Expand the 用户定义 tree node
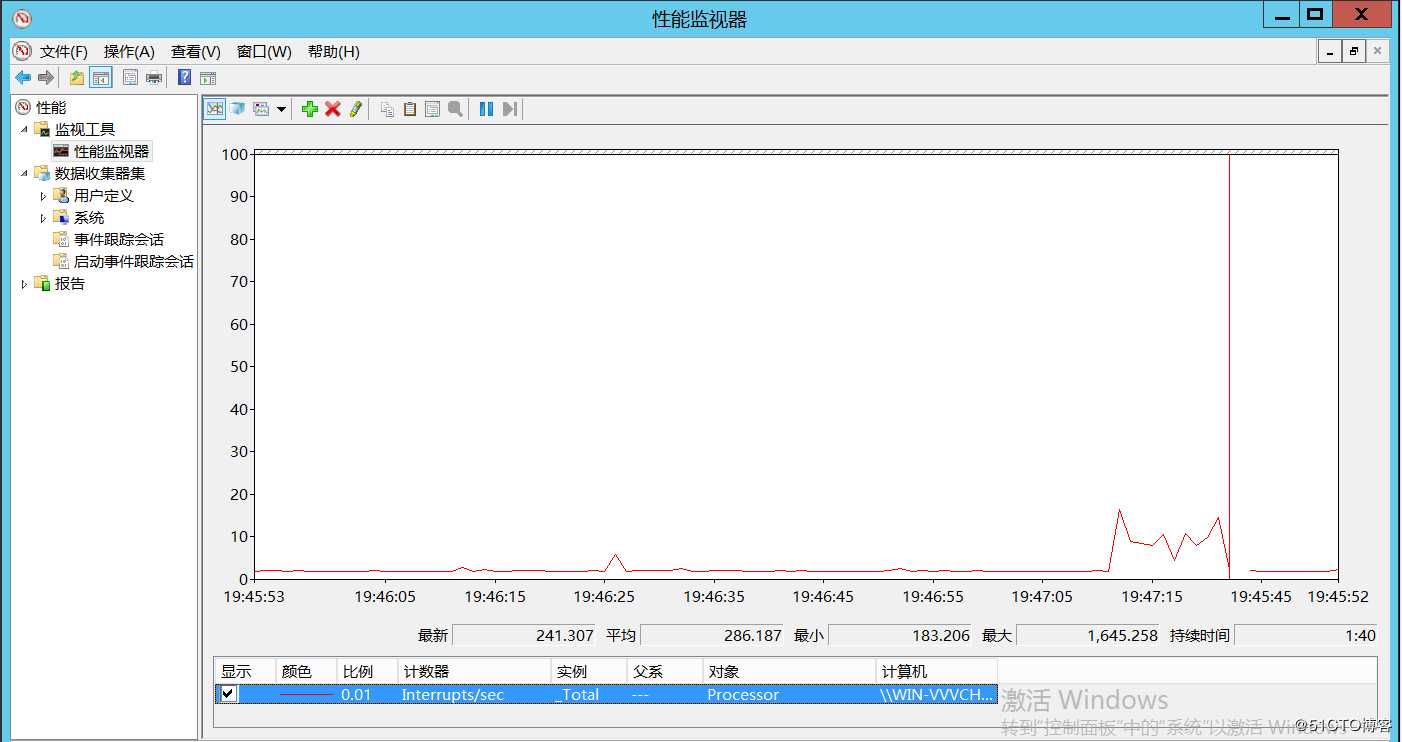 43,196
